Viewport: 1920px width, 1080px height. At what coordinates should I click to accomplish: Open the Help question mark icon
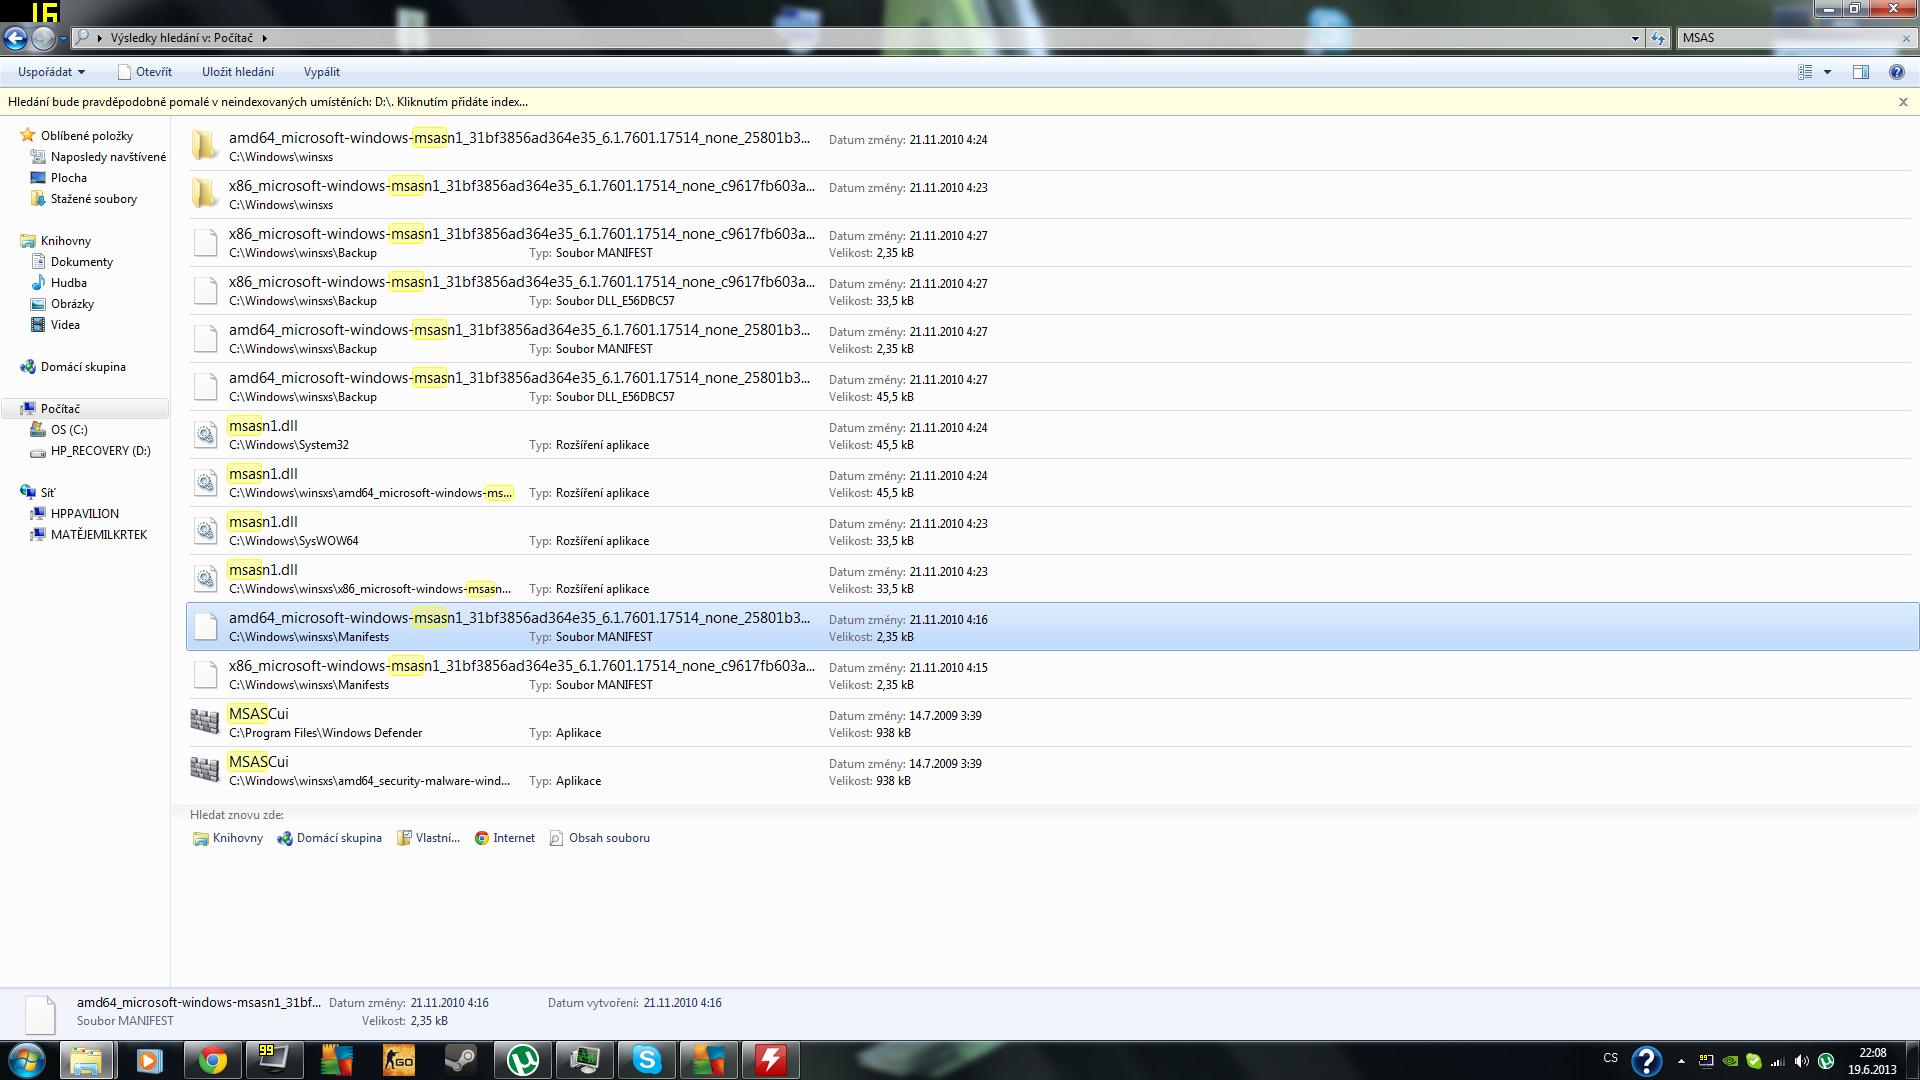pyautogui.click(x=1896, y=72)
